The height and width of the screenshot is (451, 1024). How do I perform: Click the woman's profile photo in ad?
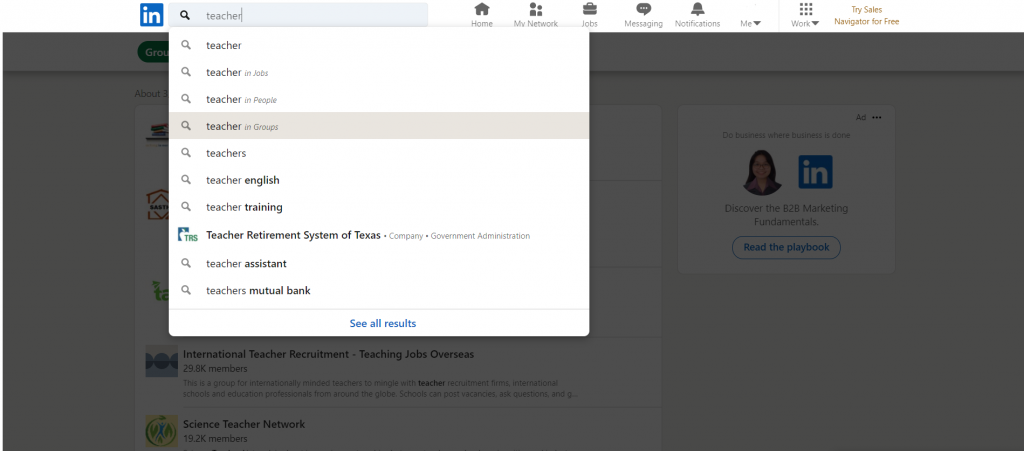(x=762, y=172)
